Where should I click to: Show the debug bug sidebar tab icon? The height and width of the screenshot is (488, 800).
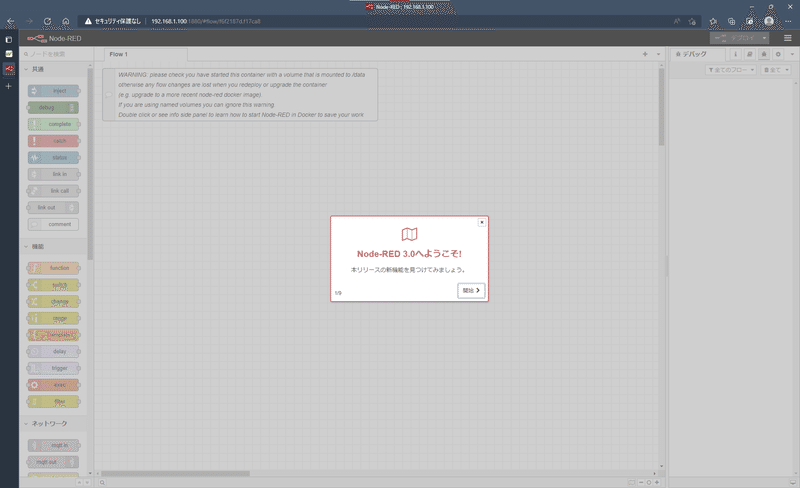point(764,54)
